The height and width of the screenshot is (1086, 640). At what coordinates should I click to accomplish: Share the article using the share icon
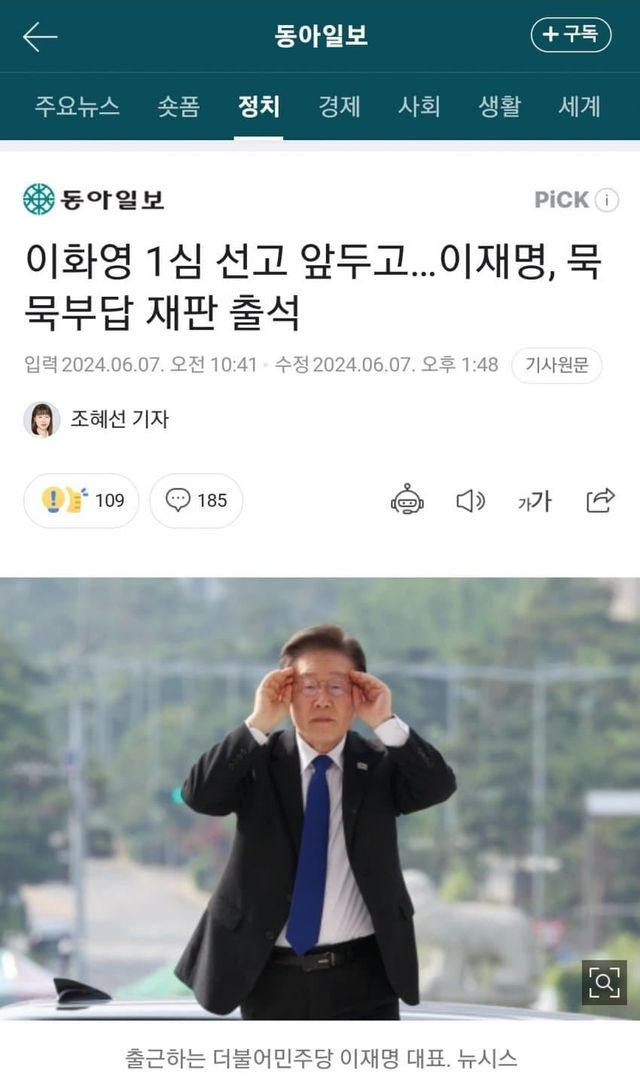(600, 500)
